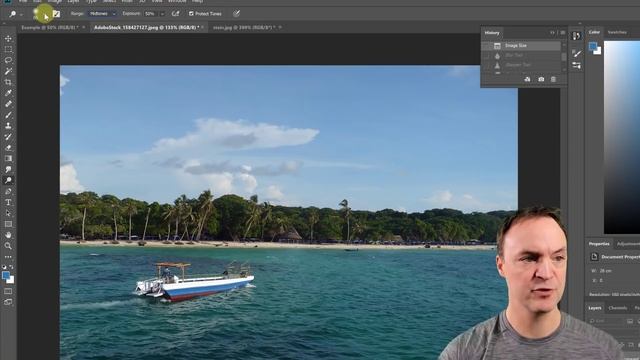The height and width of the screenshot is (360, 640).
Task: Select the Blur Tool history state
Action: [521, 55]
